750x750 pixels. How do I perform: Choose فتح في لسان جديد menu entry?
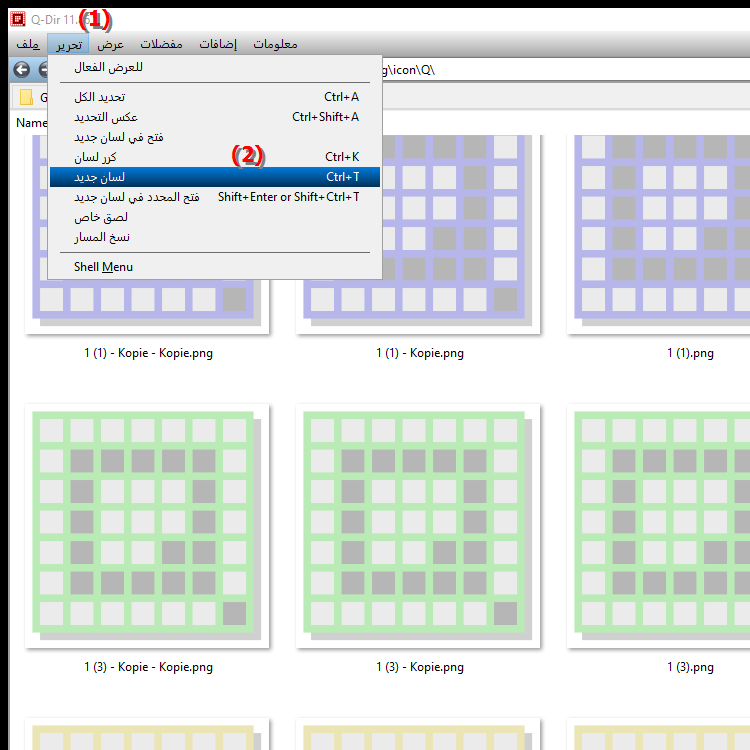click(x=215, y=137)
